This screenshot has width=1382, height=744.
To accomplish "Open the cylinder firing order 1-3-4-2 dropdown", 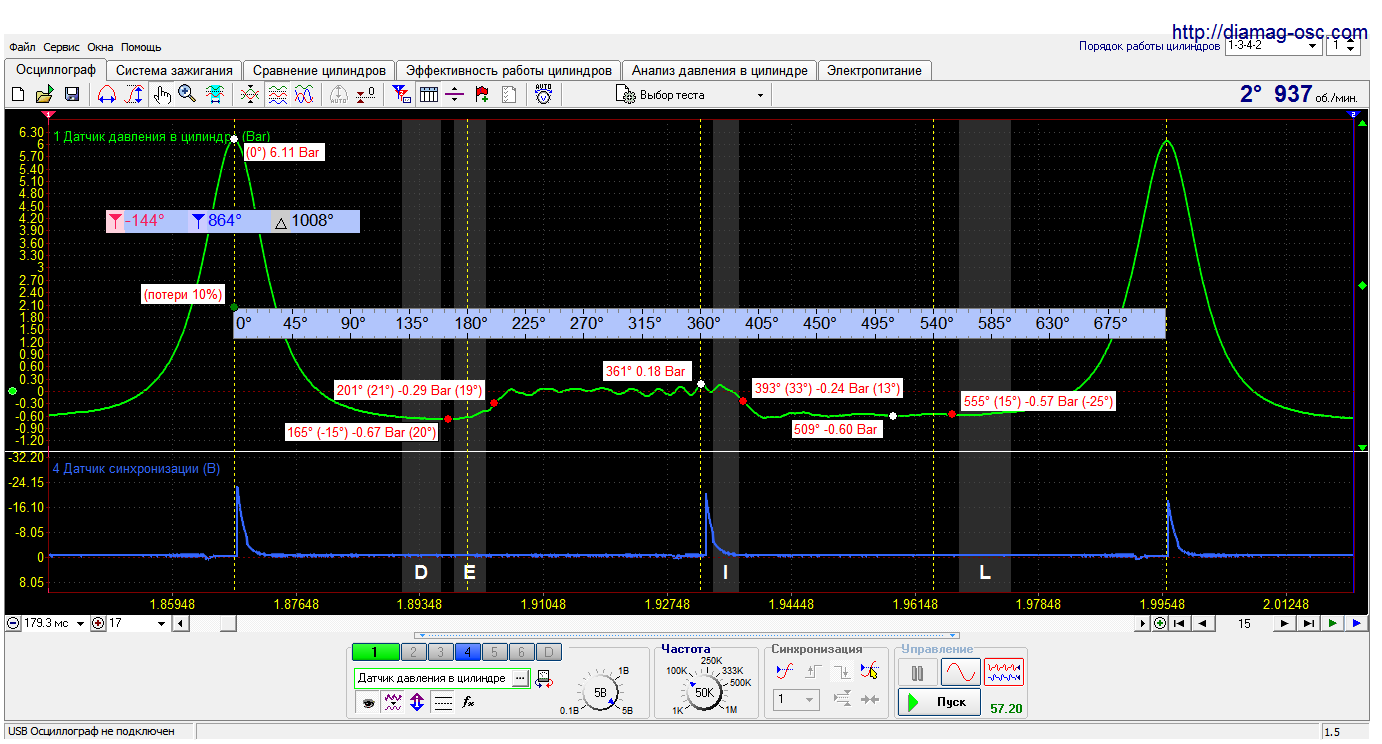I will 1272,45.
